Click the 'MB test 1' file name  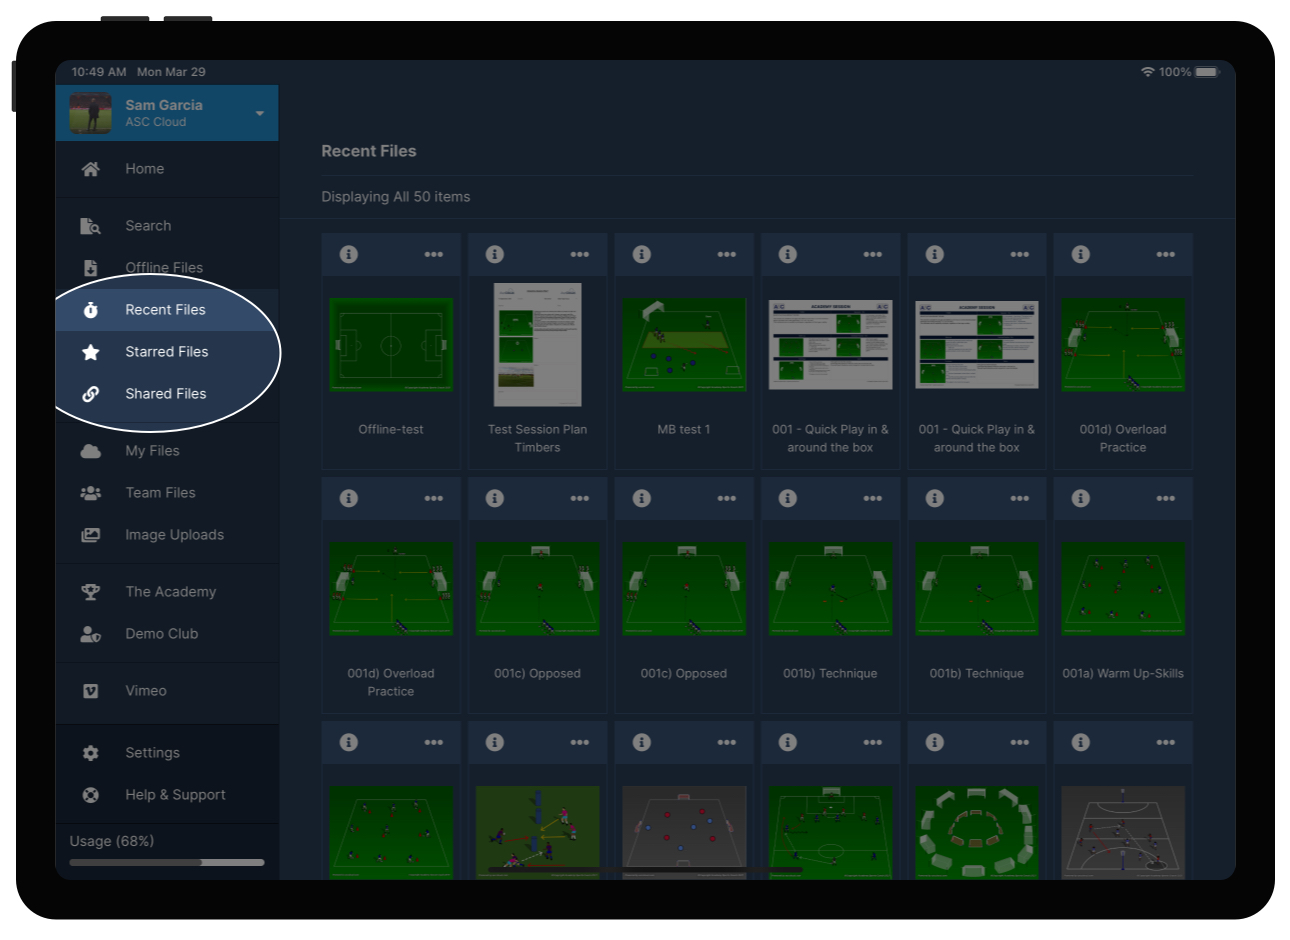coord(684,429)
